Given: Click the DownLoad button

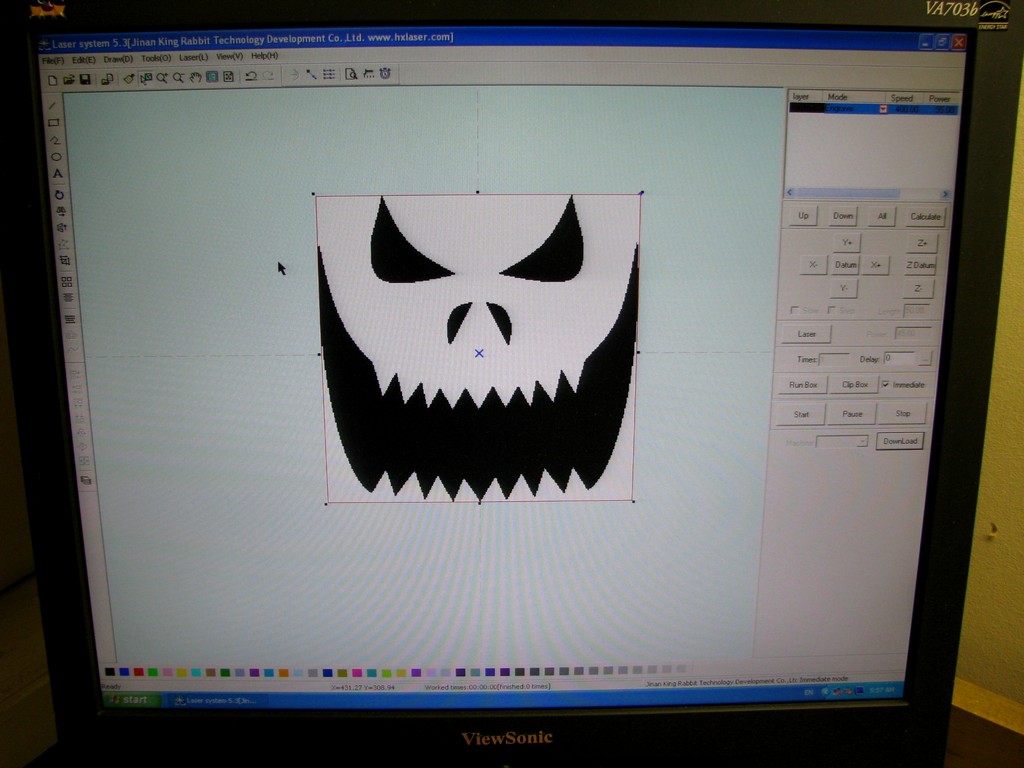Looking at the screenshot, I should coord(900,440).
